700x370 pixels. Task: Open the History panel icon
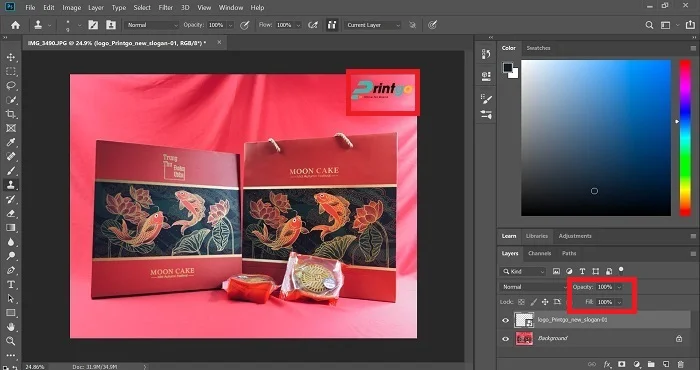[486, 54]
